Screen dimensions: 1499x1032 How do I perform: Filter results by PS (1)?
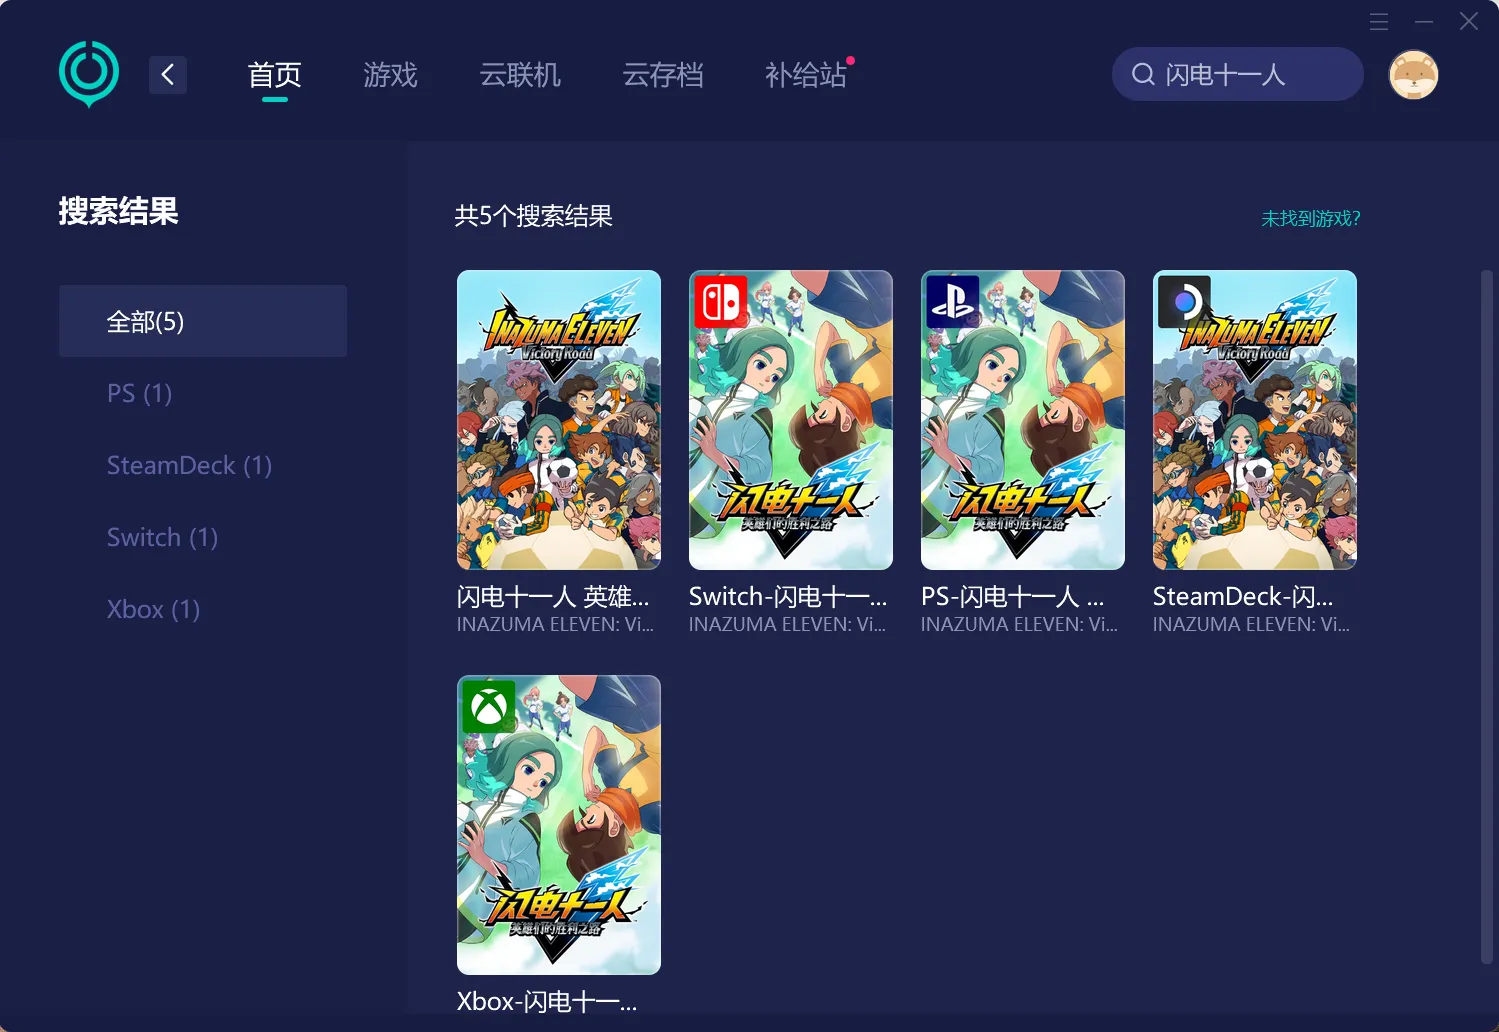pos(139,393)
